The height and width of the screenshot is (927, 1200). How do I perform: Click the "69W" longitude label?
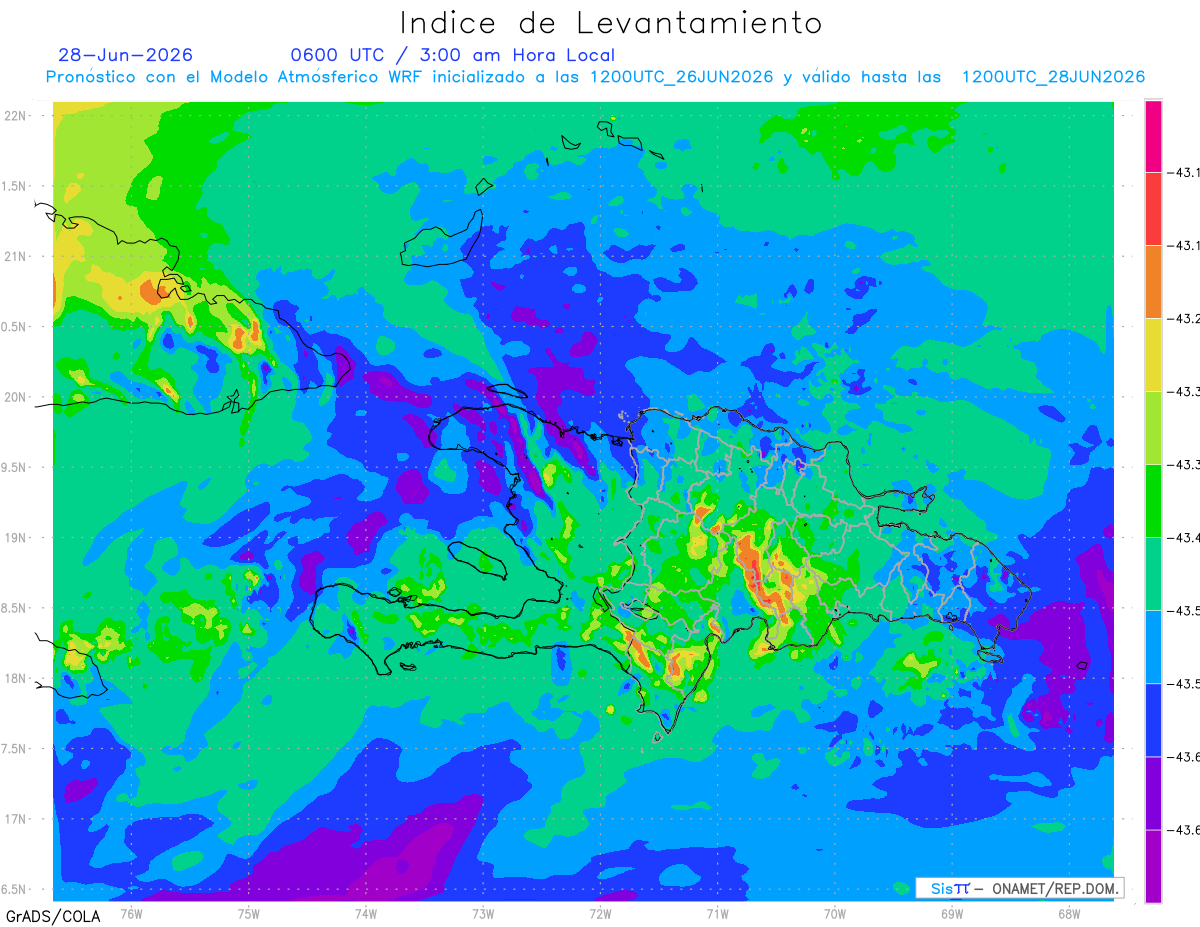(x=952, y=914)
